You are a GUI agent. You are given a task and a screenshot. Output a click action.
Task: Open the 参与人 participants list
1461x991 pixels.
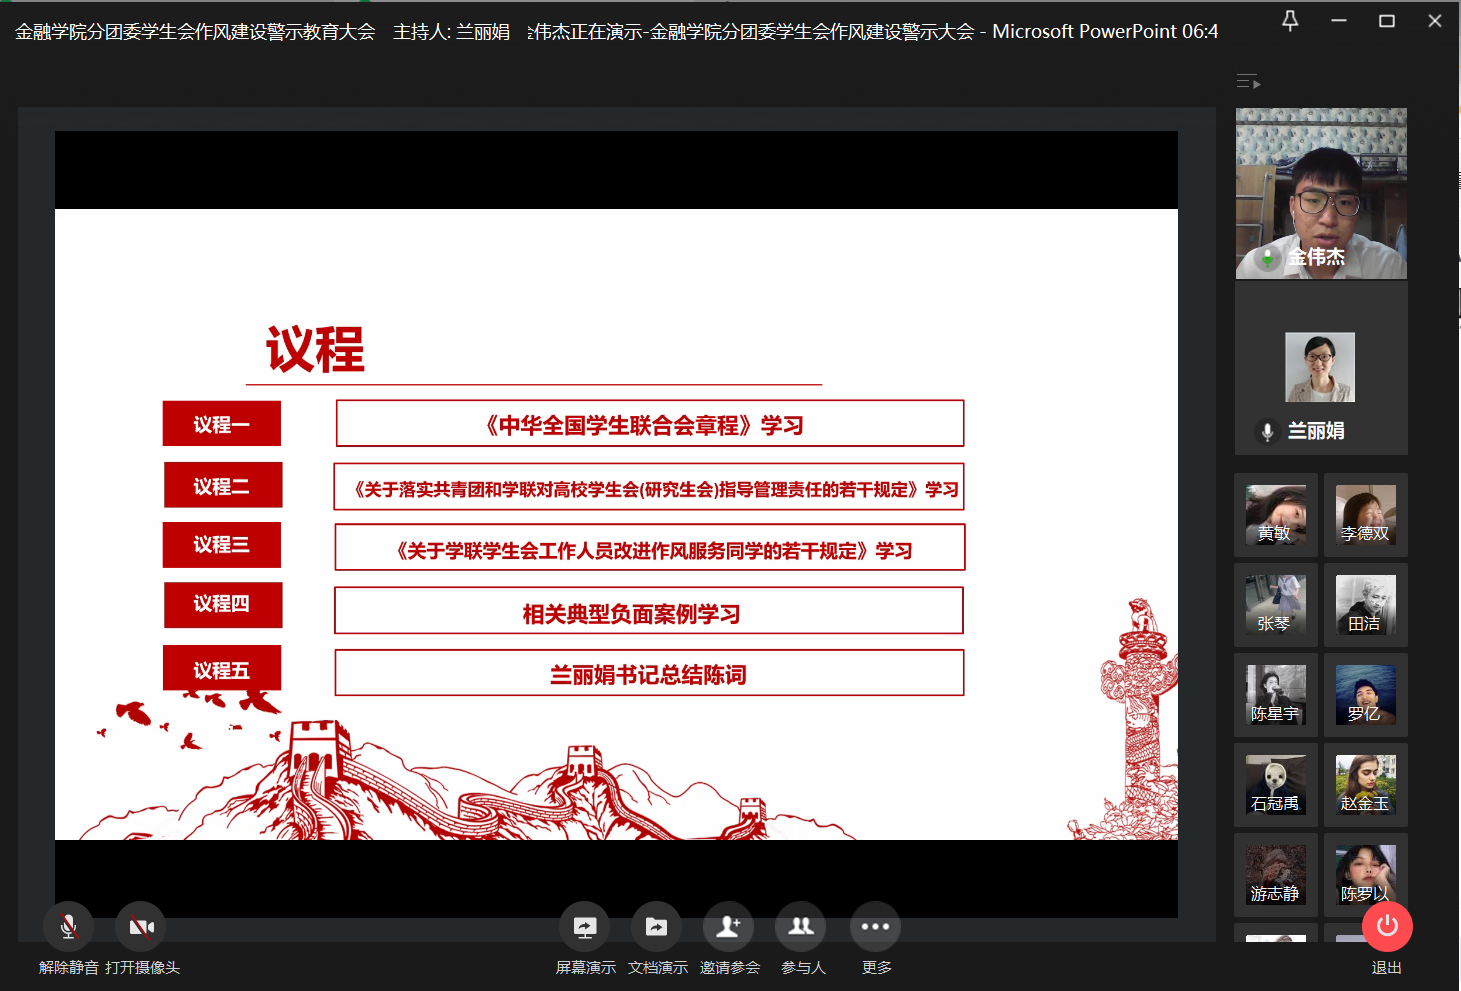801,927
